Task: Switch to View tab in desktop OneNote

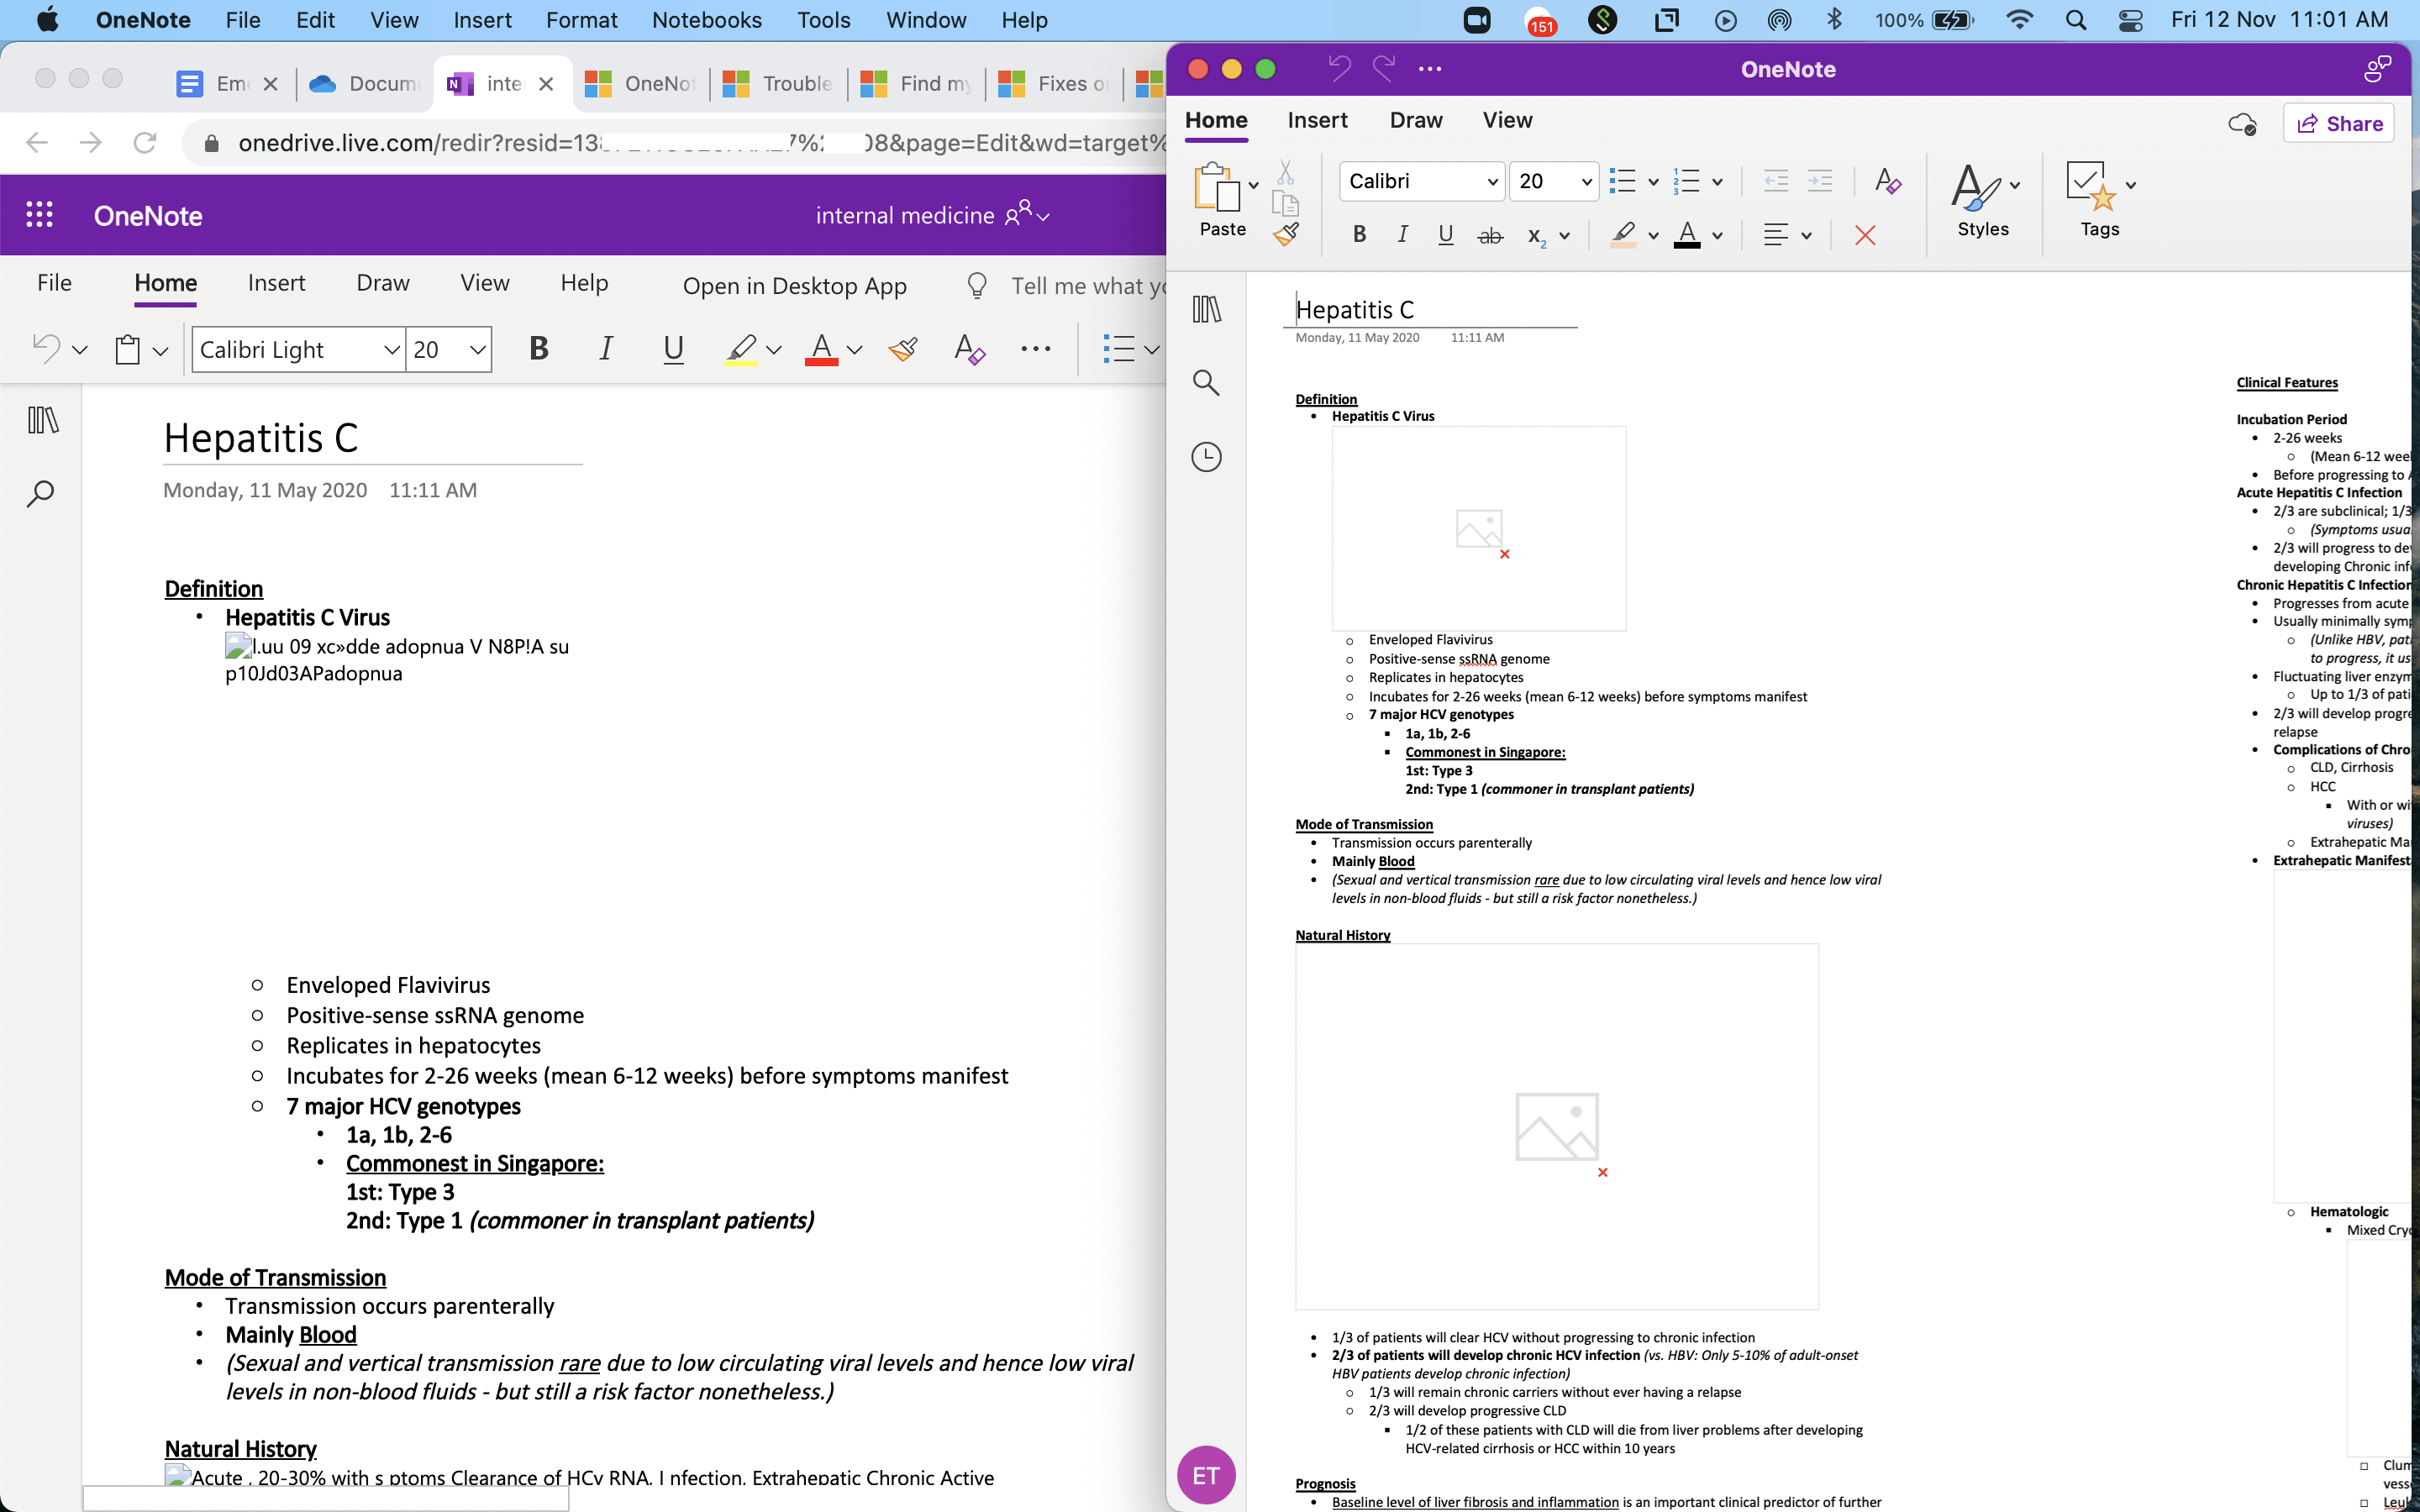Action: (1507, 120)
